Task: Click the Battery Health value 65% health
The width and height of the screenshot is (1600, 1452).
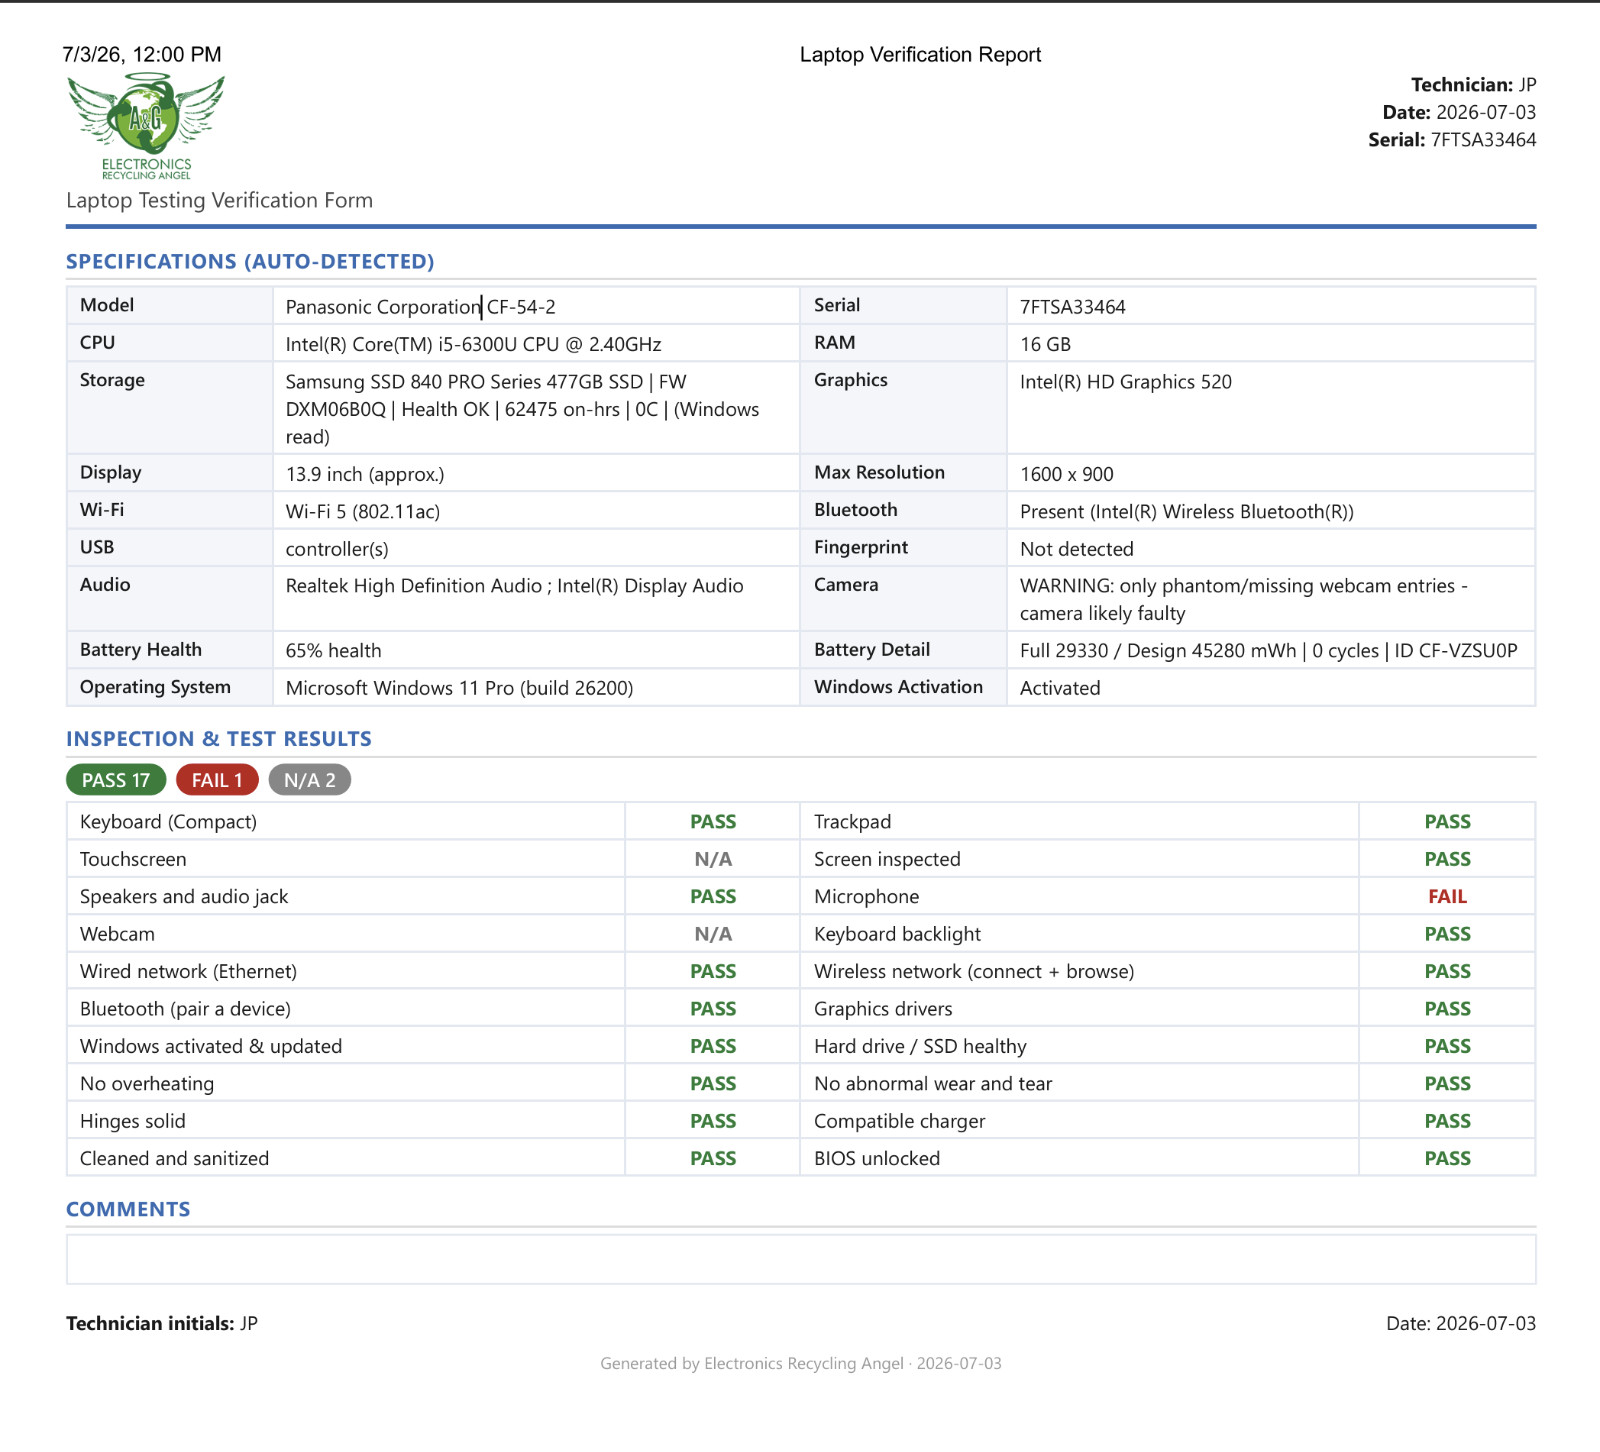Action: (334, 651)
